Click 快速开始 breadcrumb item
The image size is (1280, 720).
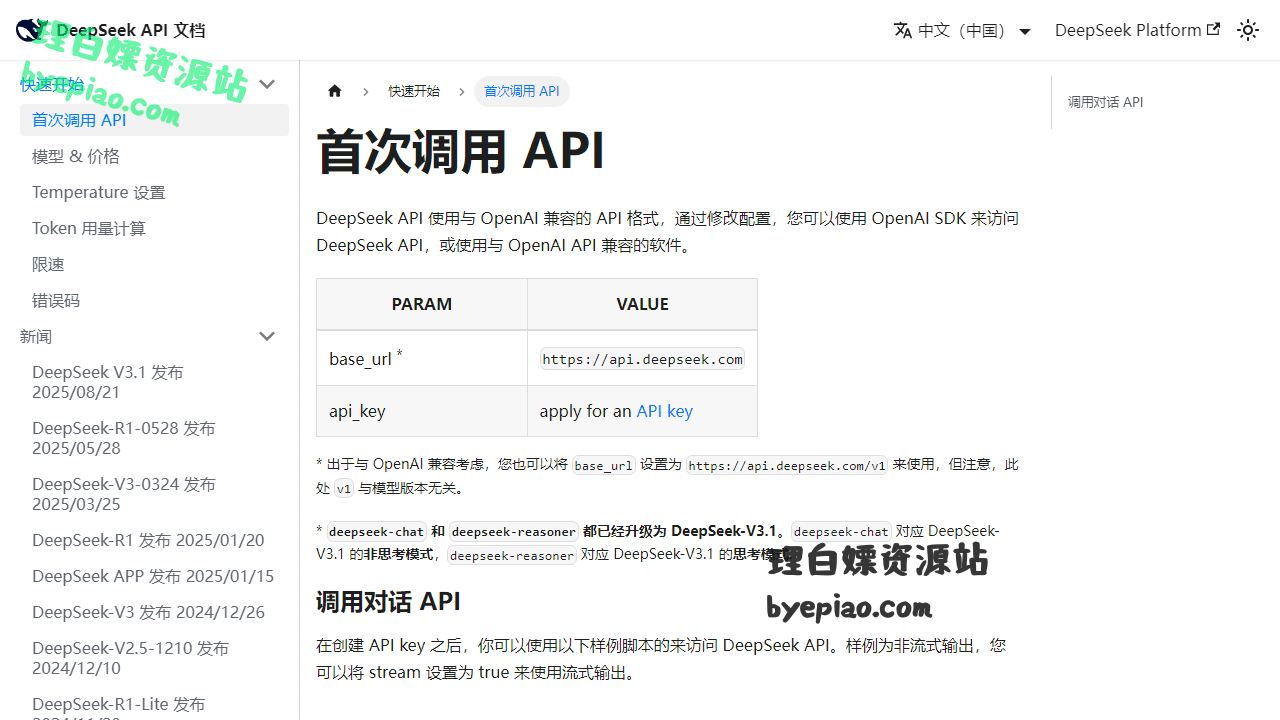point(414,91)
